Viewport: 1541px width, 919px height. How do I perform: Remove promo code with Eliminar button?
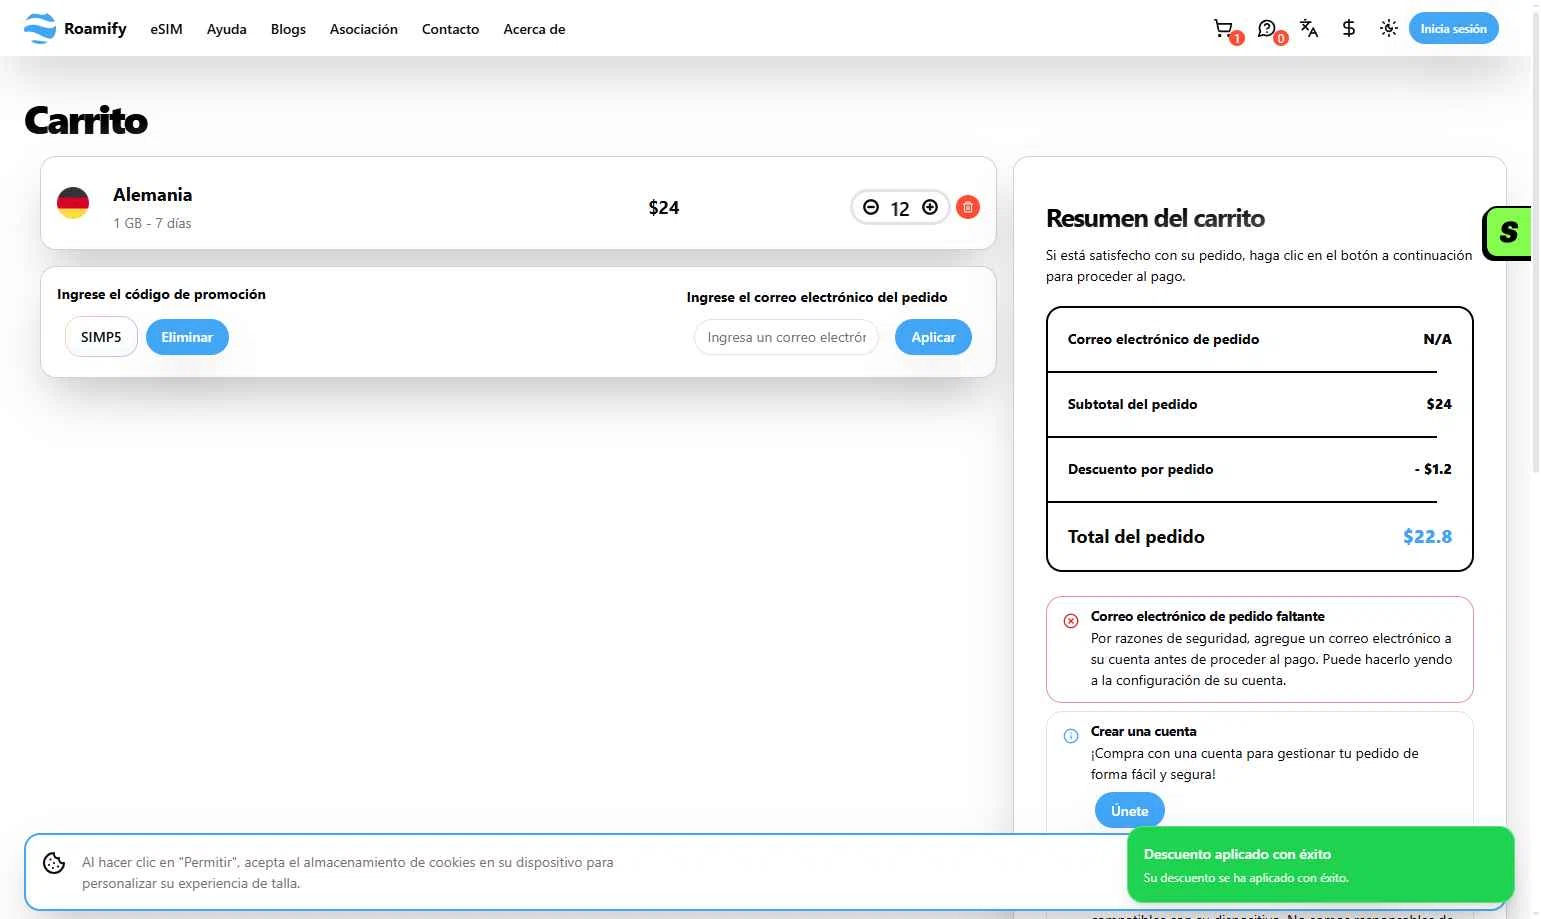pyautogui.click(x=187, y=337)
